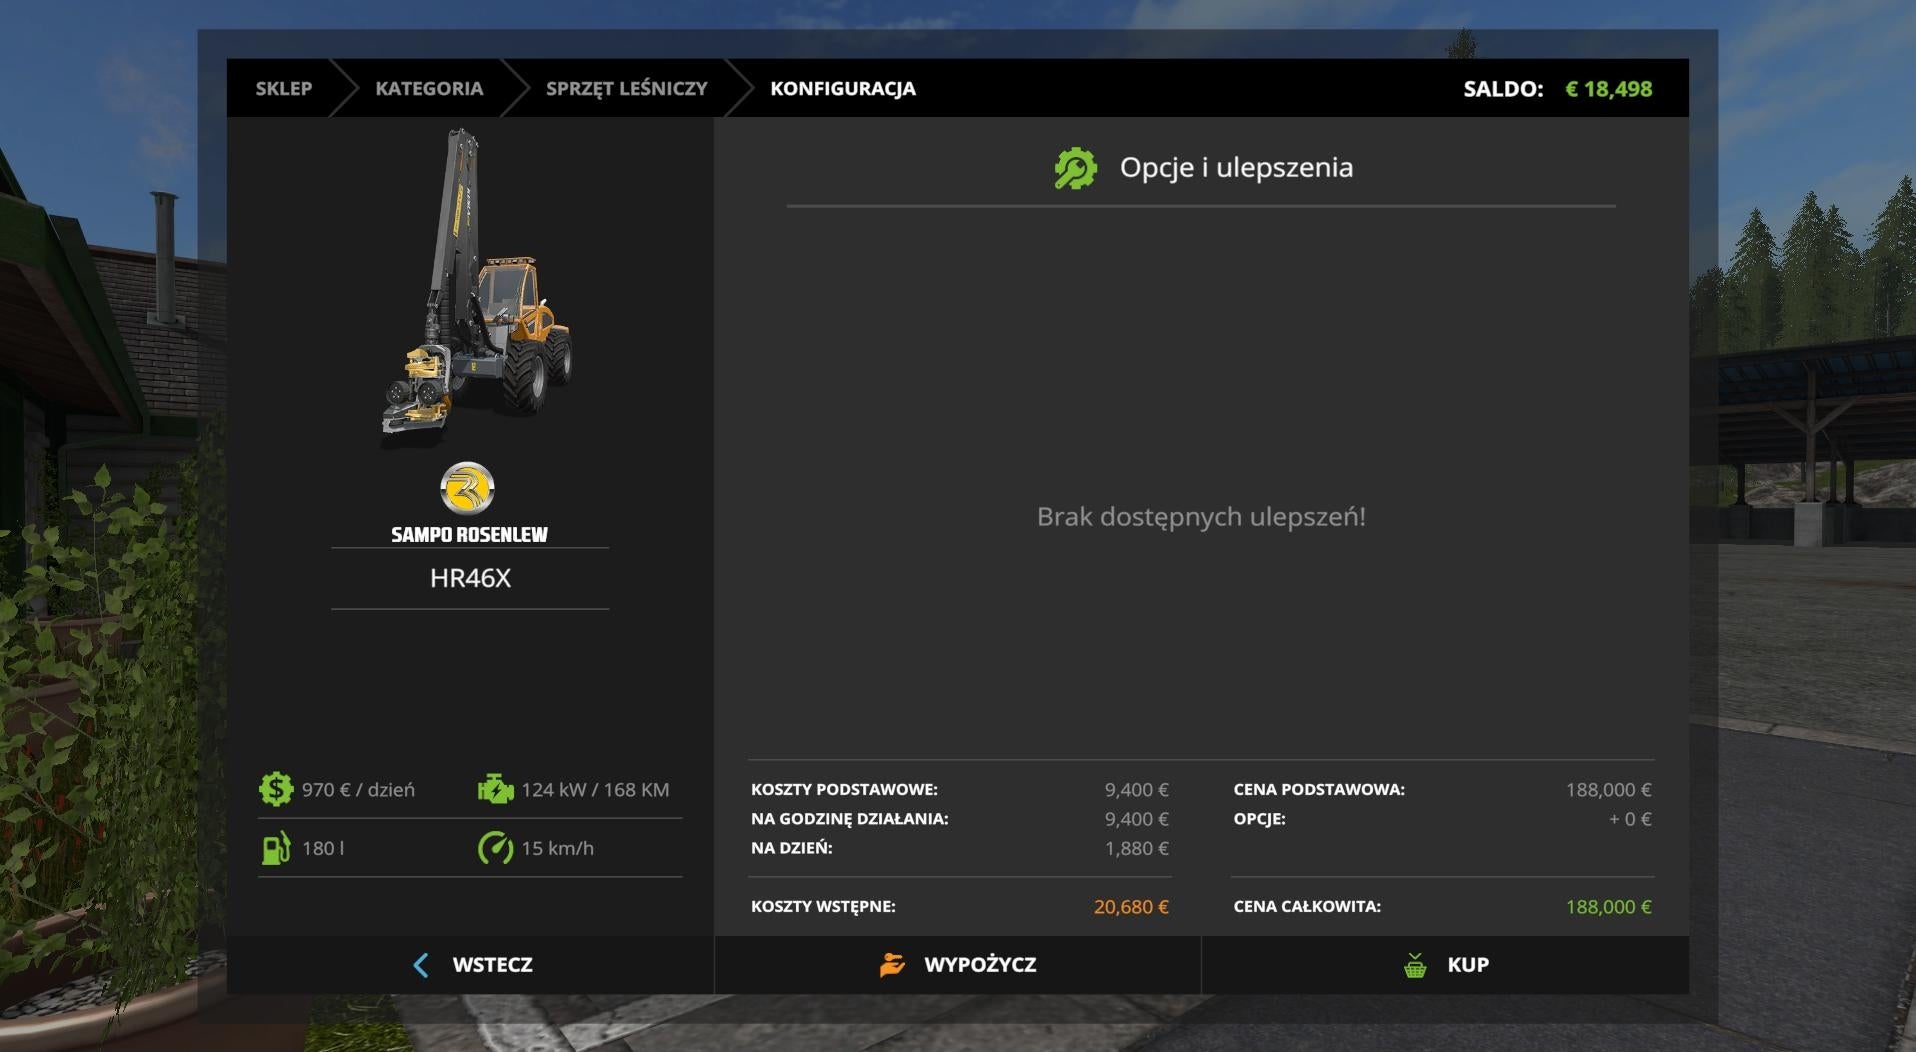
Task: Click the Sampo Rosenlew brand logo
Action: coord(467,488)
